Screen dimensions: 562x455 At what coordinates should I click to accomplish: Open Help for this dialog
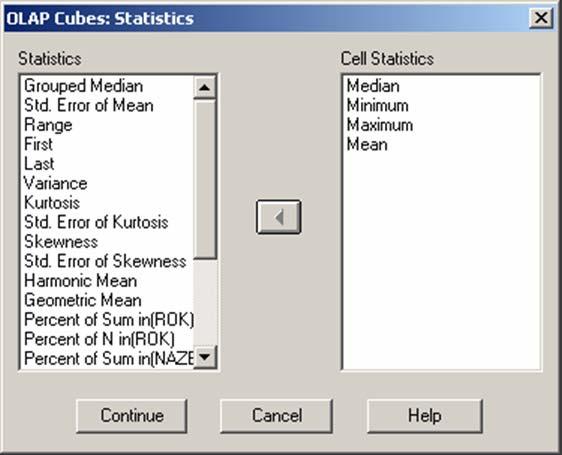pos(425,416)
